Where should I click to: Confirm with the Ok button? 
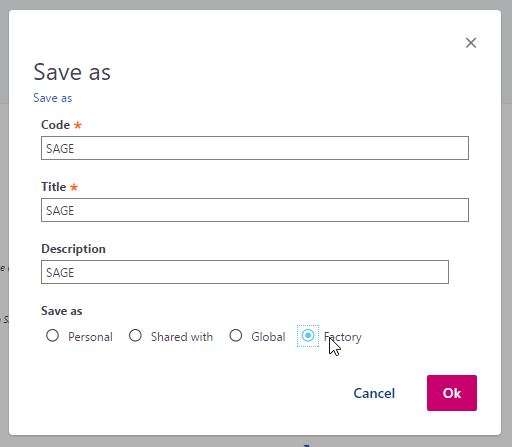[x=452, y=393]
